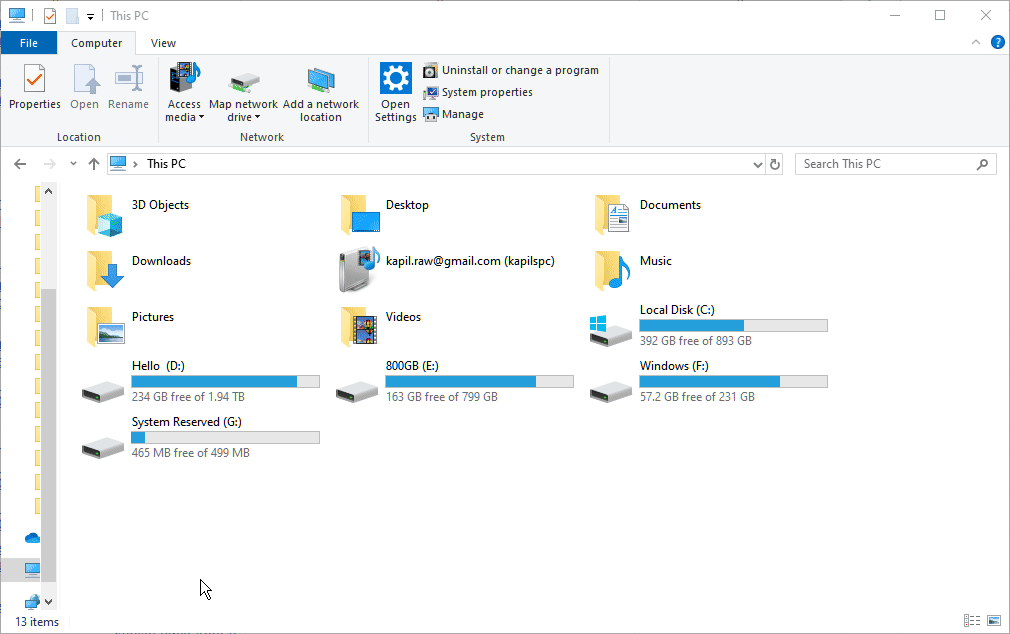Switch to the View tab
1010x634 pixels.
click(162, 43)
